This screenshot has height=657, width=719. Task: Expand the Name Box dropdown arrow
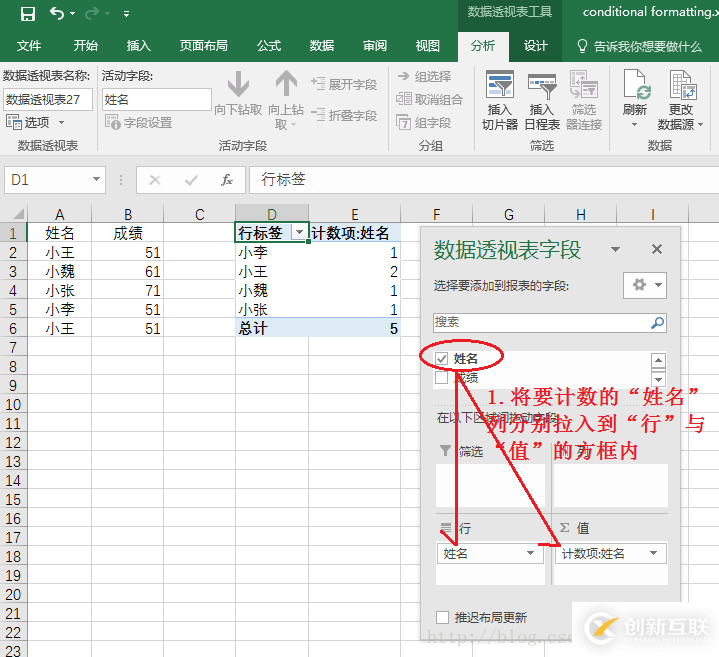click(x=97, y=180)
